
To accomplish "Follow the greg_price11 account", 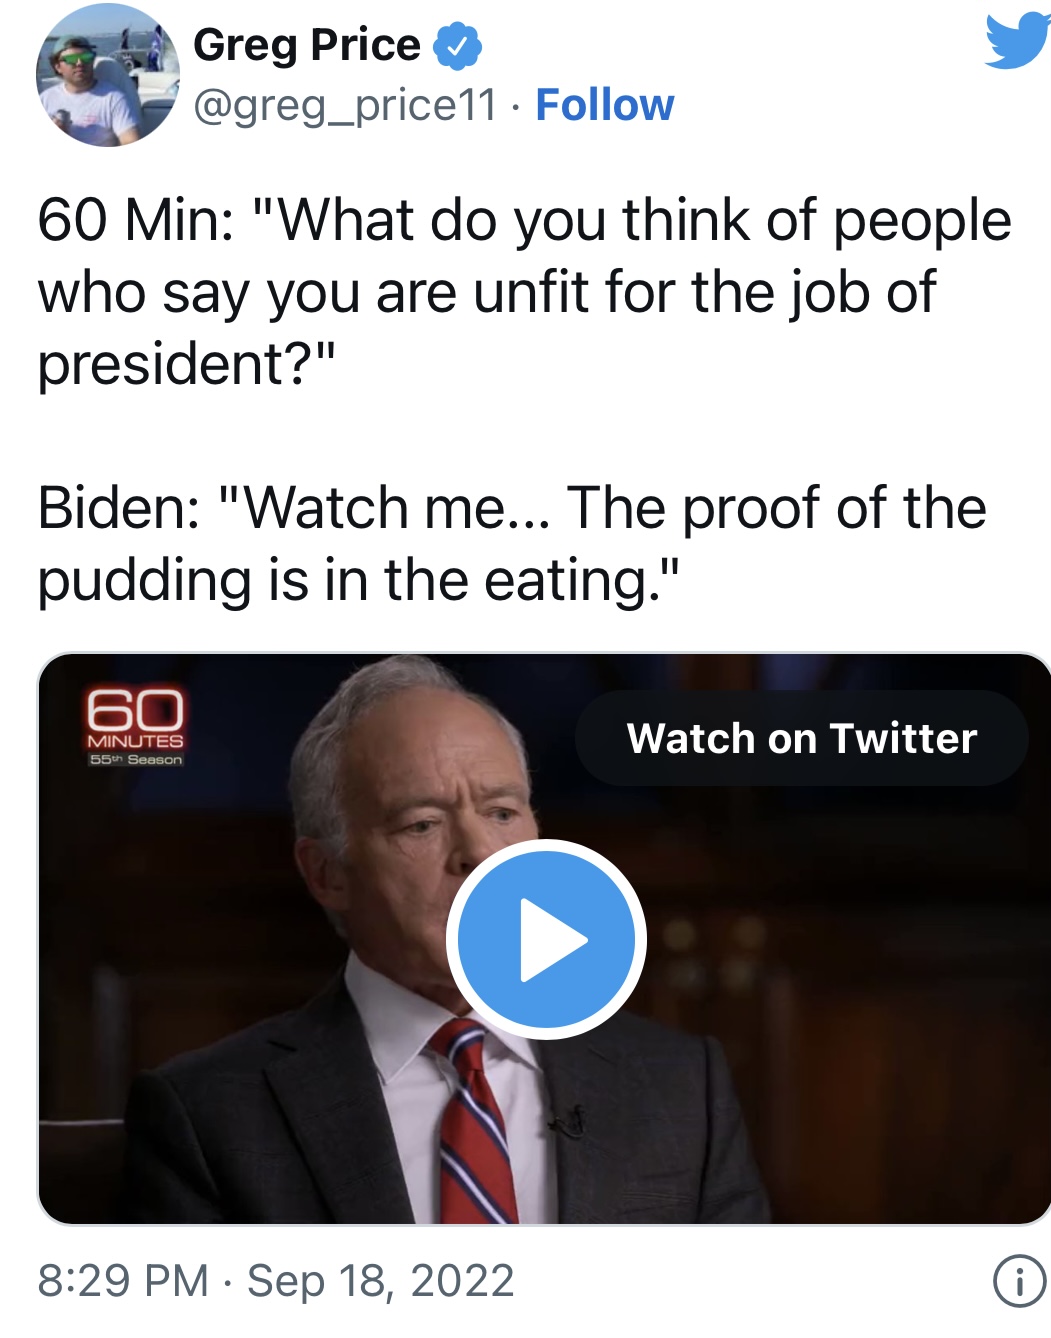I will (604, 105).
